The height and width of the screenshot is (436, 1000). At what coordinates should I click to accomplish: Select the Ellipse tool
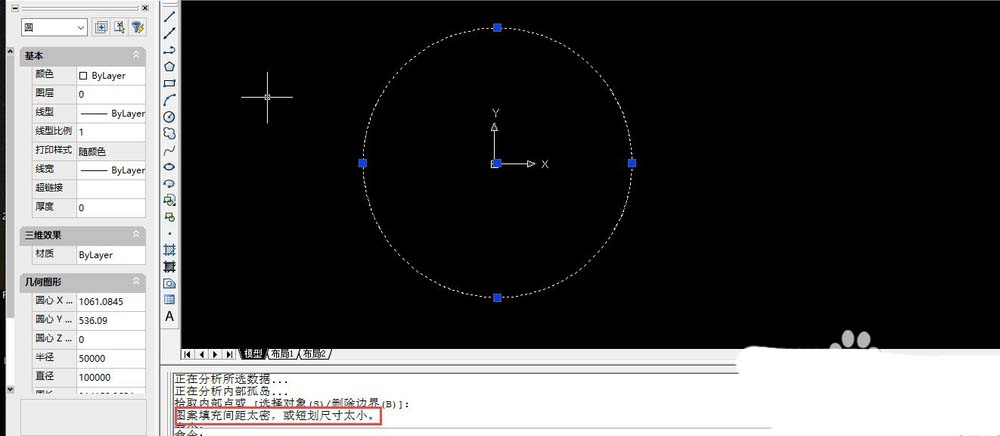coord(170,167)
